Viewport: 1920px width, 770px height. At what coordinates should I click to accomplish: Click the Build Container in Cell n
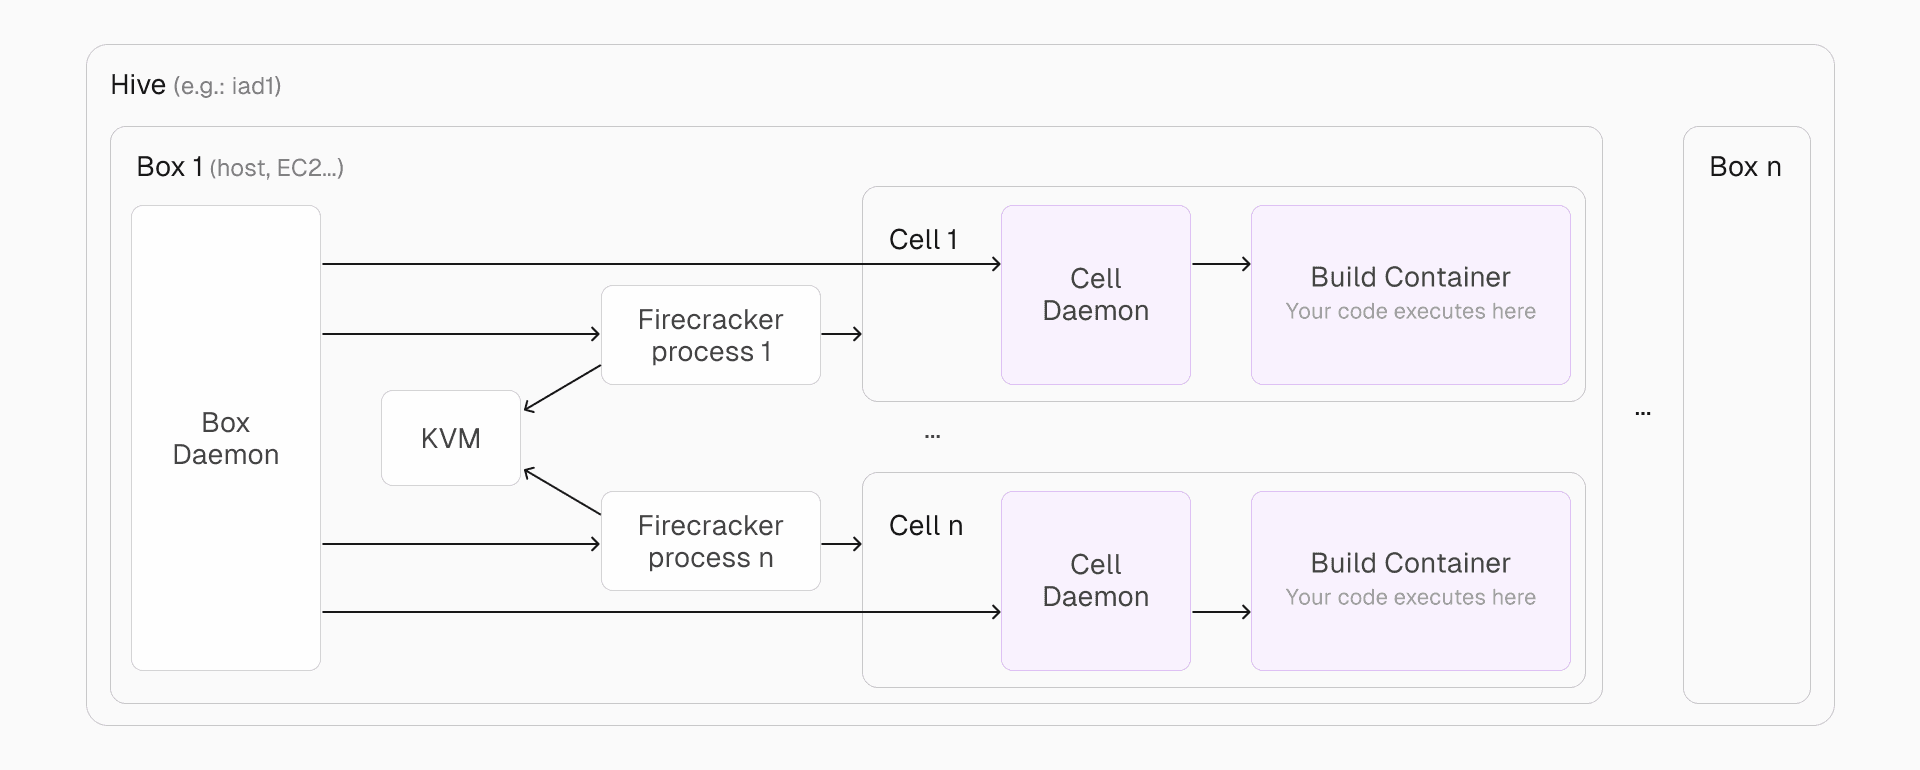pyautogui.click(x=1410, y=581)
